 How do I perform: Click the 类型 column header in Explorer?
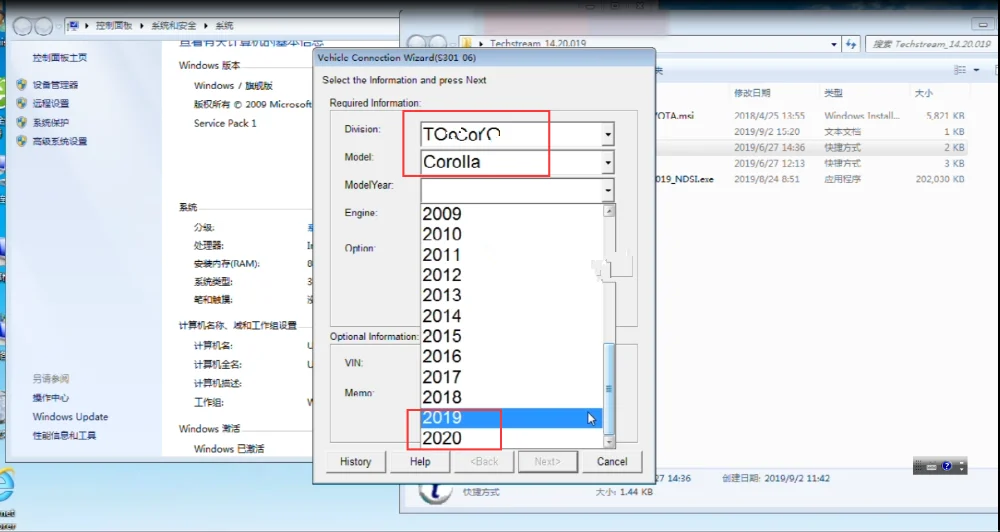pos(834,93)
